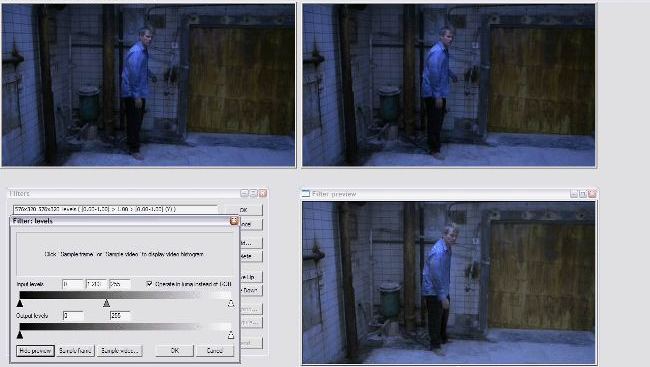650x367 pixels.
Task: Click the input levels white point value 255
Action: coord(120,284)
